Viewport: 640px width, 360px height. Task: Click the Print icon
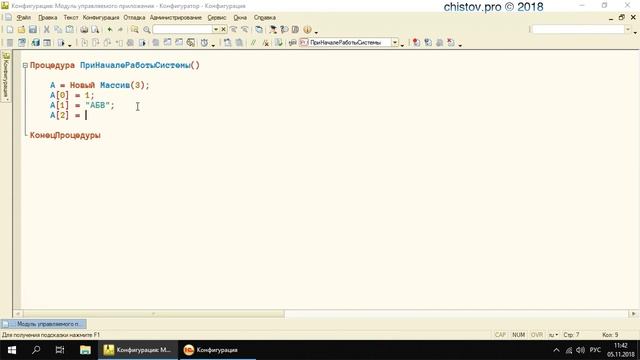click(84, 29)
